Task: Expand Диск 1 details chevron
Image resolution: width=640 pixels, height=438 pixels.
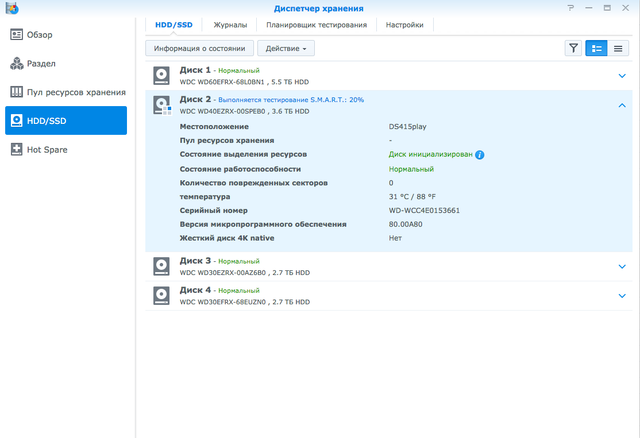Action: click(622, 76)
